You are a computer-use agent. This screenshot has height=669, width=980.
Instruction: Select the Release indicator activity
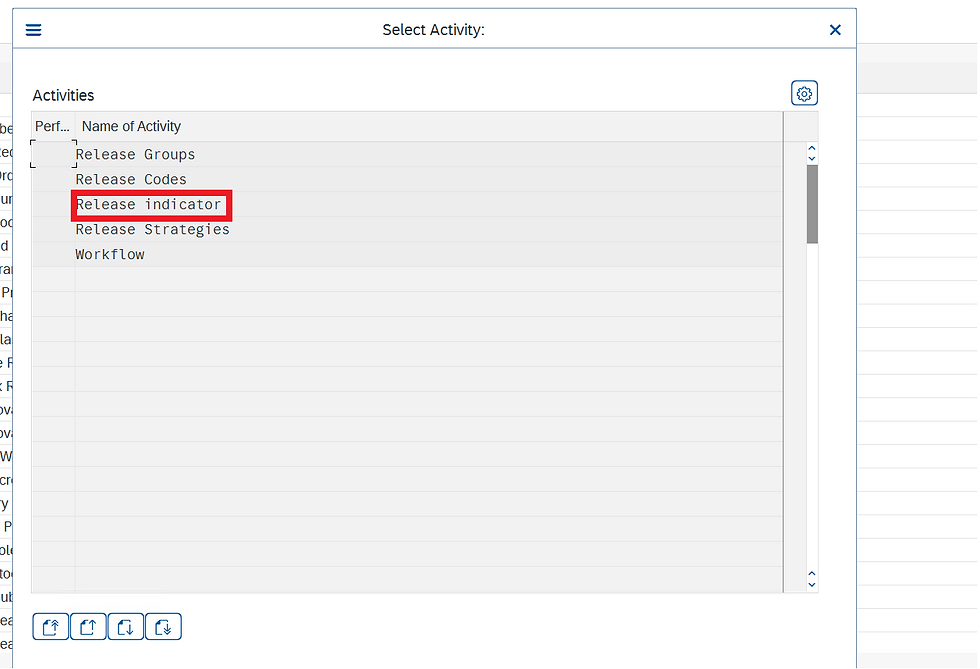149,204
